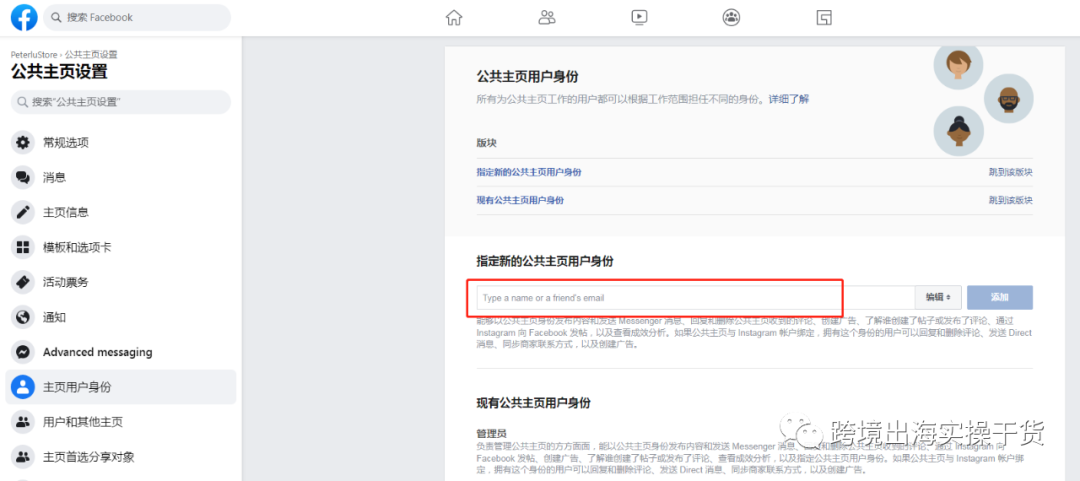Open 用户和其他主页 in the sidebar
Screen dimensions: 1080x481
pyautogui.click(x=121, y=422)
